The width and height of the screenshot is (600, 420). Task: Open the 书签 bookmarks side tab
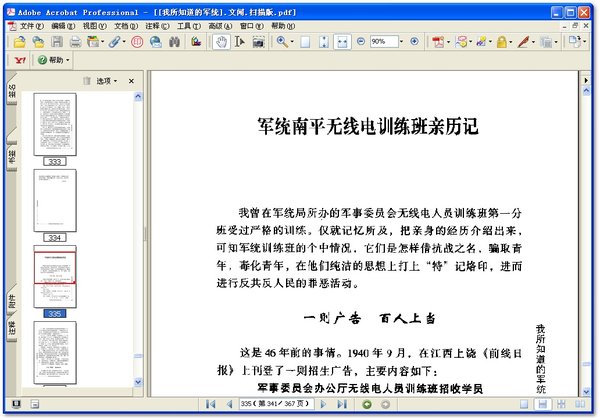tap(12, 156)
